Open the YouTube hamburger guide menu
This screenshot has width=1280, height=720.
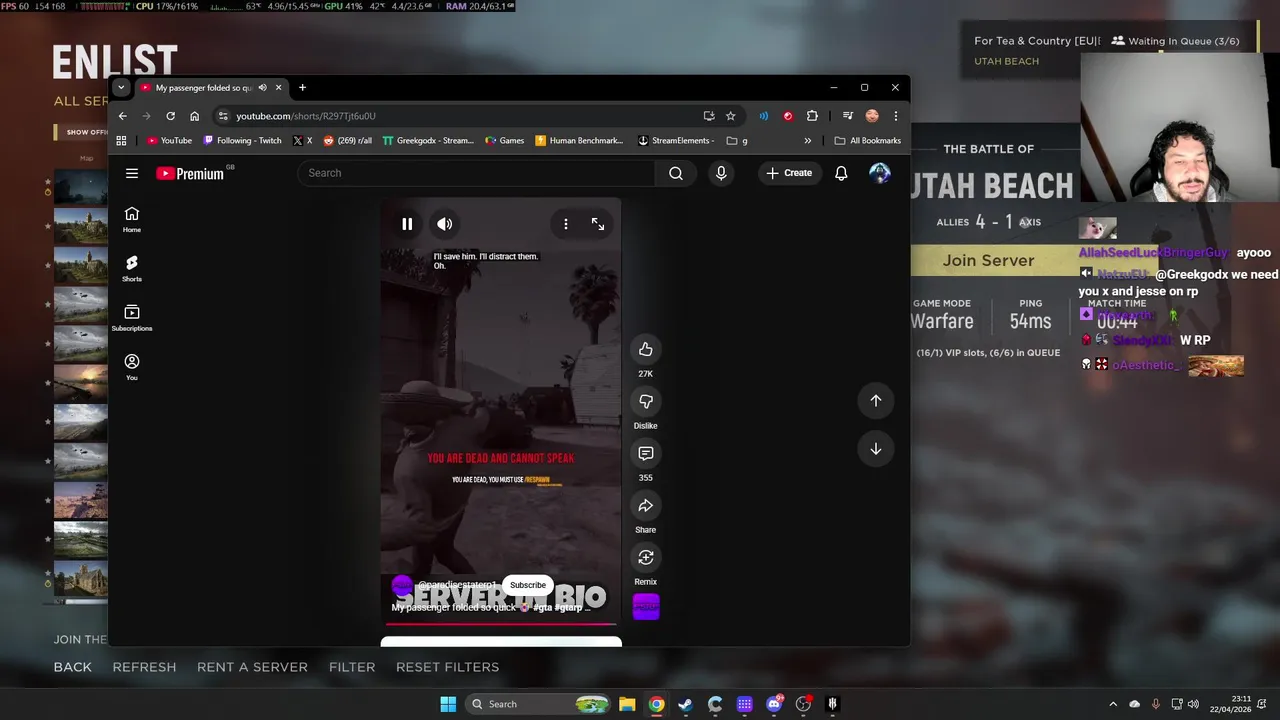(132, 173)
